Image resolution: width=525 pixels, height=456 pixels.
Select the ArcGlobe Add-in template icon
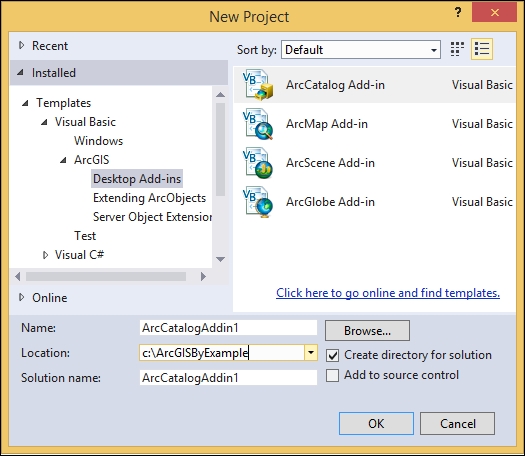(x=258, y=202)
